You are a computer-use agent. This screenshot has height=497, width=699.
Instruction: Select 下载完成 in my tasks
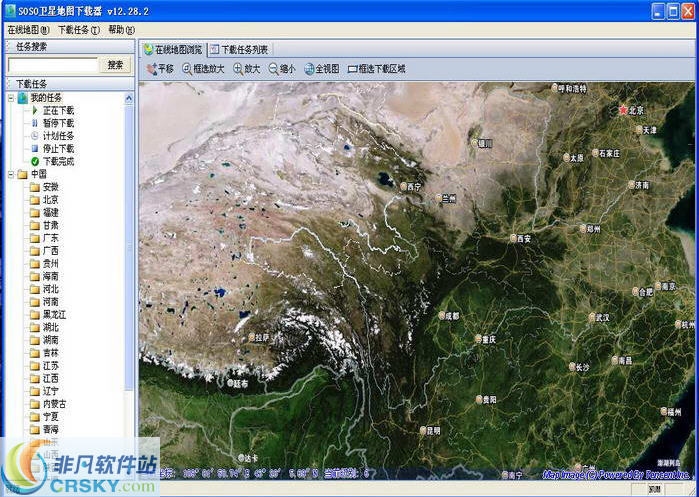pos(58,161)
